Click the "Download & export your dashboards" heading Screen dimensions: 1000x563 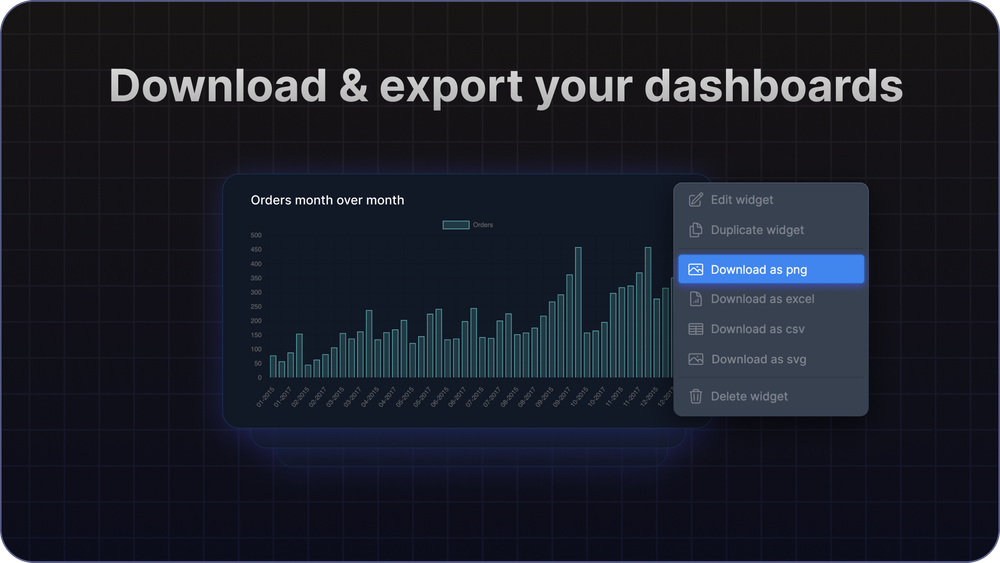click(506, 86)
